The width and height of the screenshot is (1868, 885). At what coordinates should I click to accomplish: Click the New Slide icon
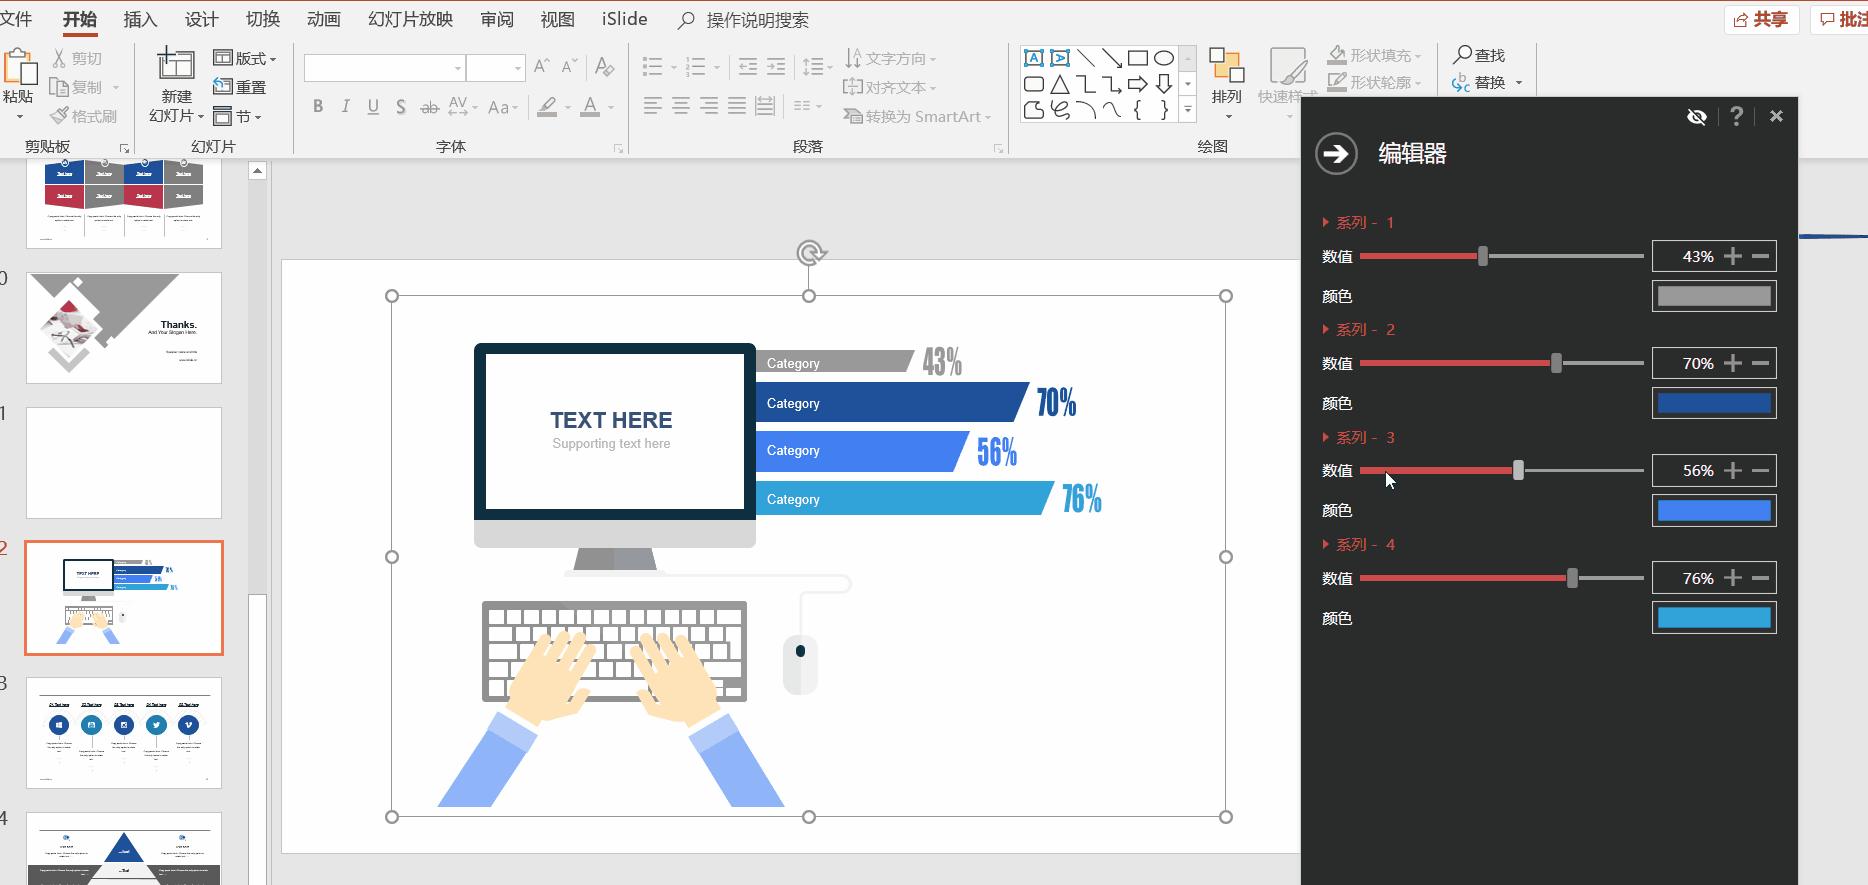[x=176, y=64]
